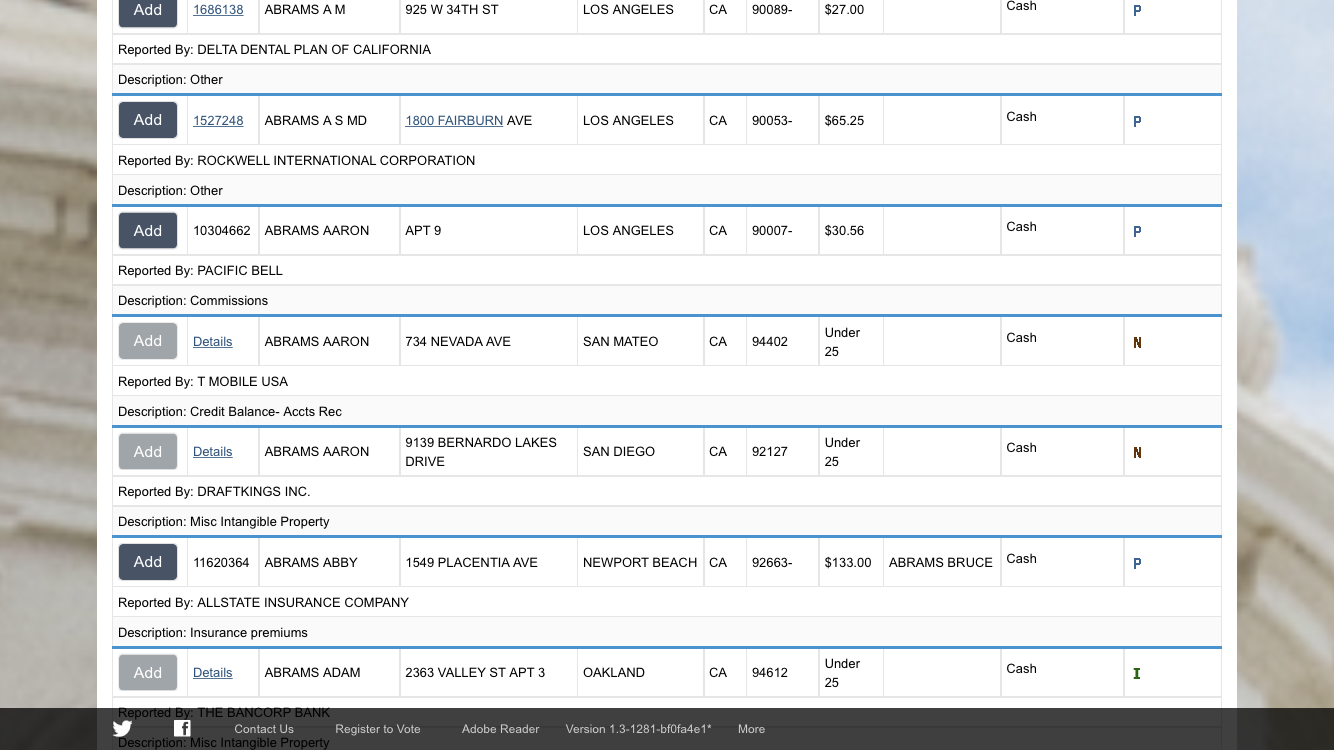
Task: Click city SAN MATEO
Action: click(x=621, y=341)
